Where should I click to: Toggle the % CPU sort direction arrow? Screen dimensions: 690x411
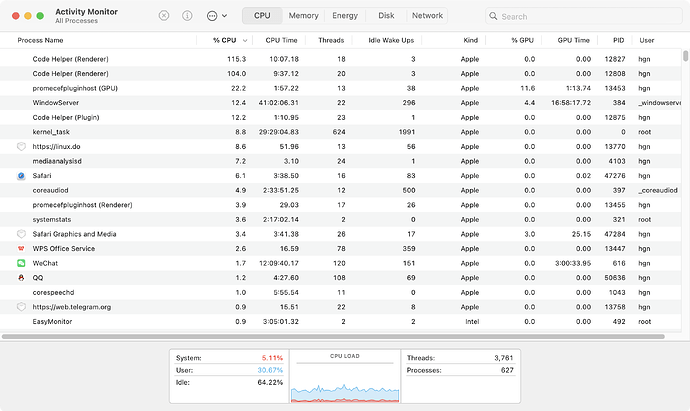click(245, 40)
